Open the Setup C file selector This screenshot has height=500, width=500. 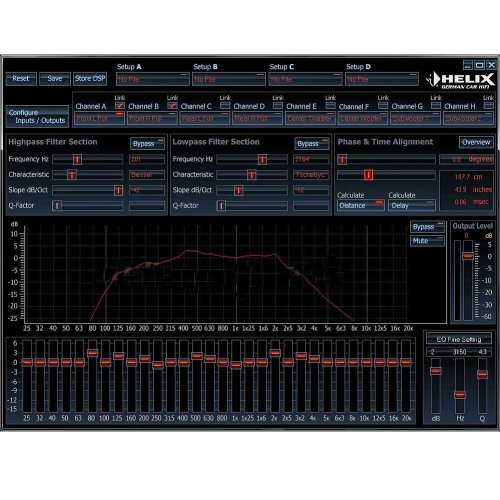tap(305, 79)
